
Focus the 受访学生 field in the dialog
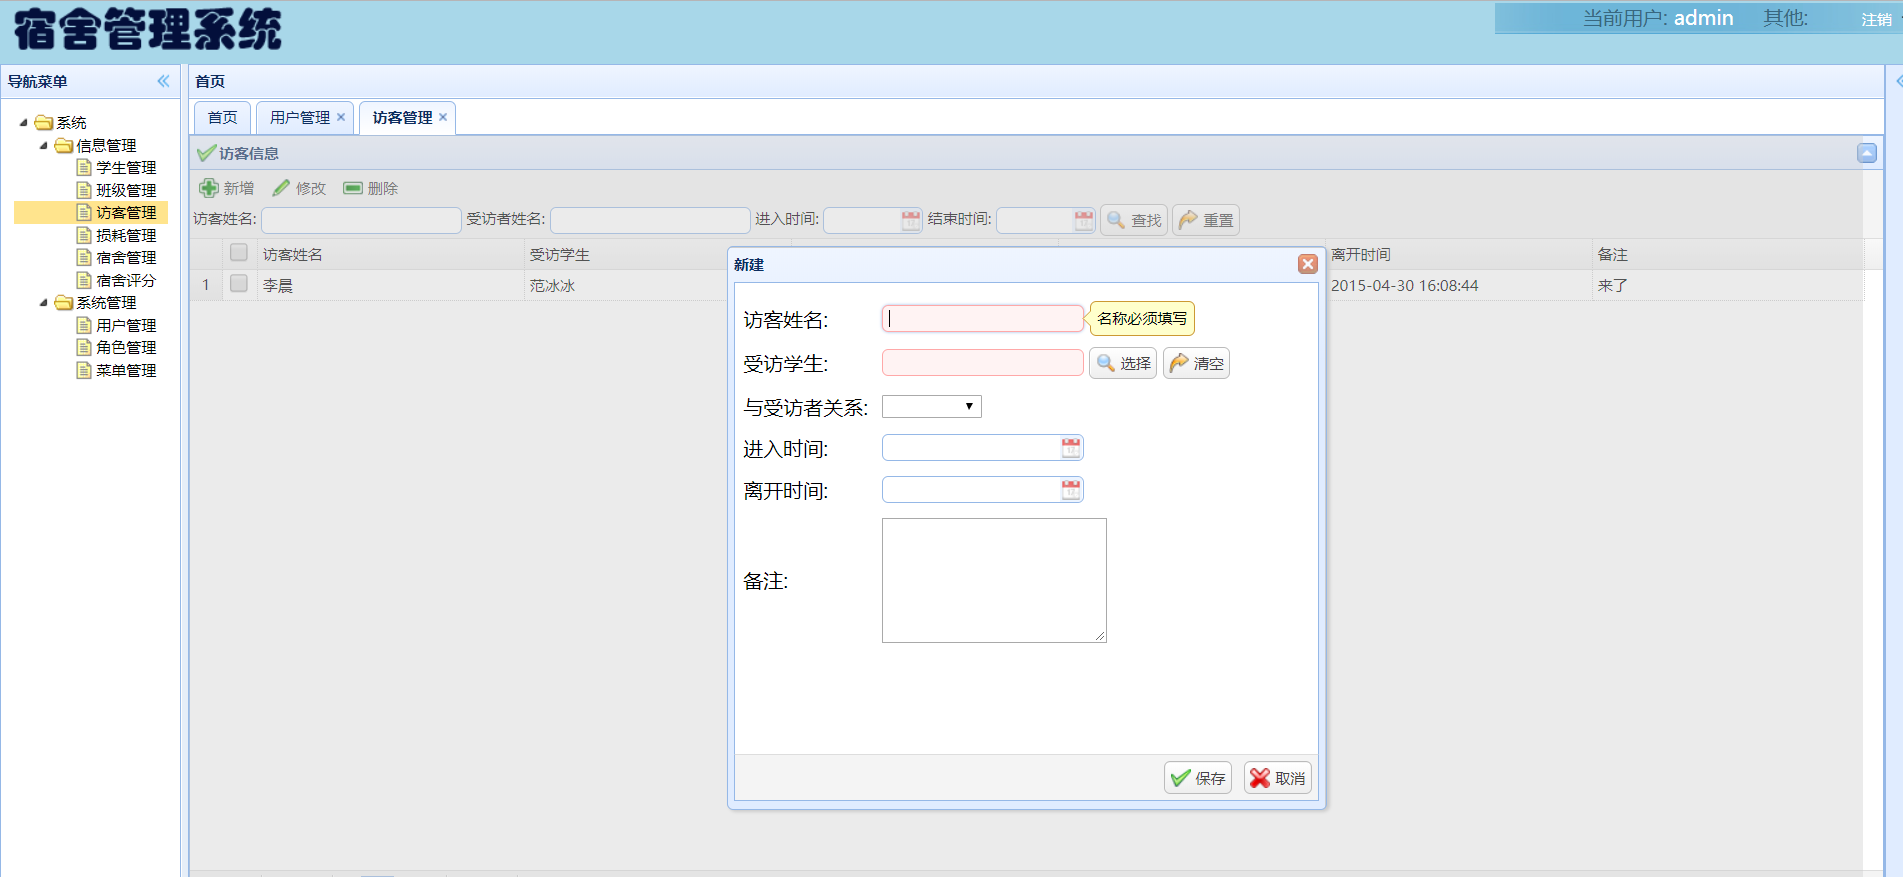point(983,363)
